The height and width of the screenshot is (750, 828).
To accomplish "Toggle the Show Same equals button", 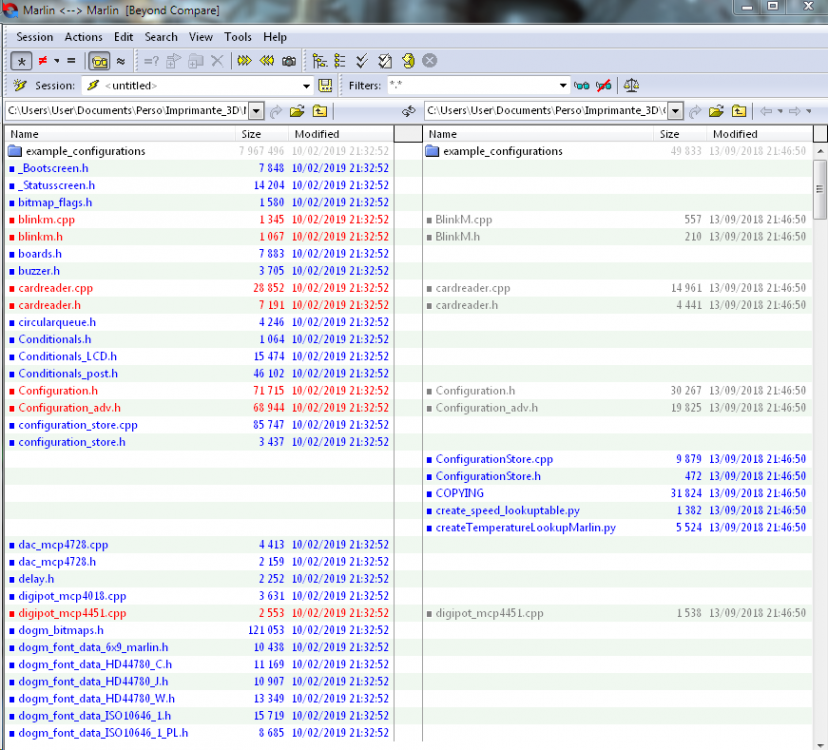I will click(x=71, y=61).
